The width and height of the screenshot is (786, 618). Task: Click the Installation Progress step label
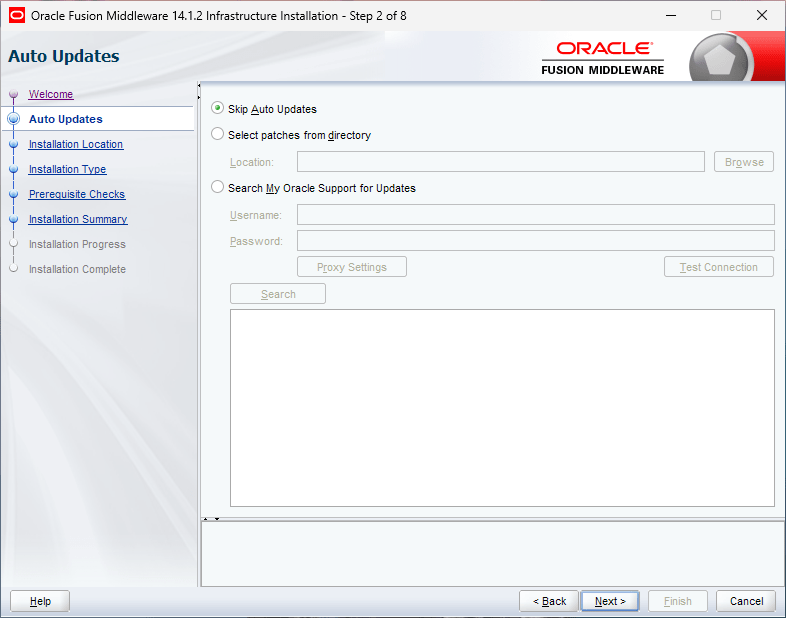[x=77, y=245]
